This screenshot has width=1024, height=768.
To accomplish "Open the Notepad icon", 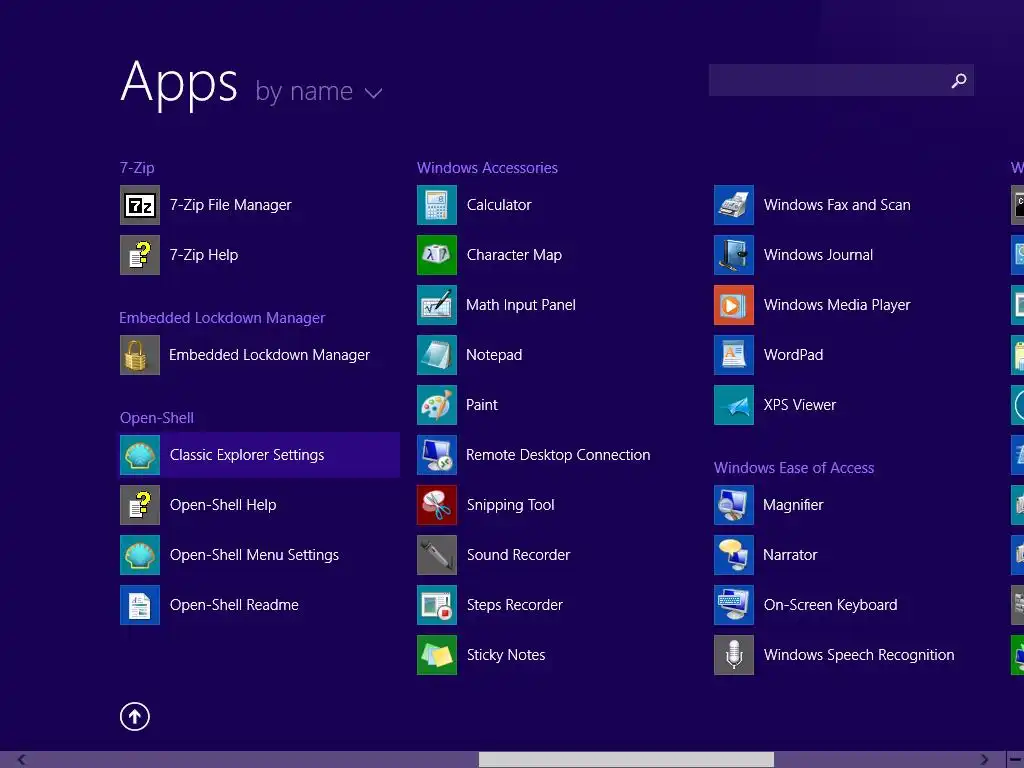I will click(x=437, y=355).
